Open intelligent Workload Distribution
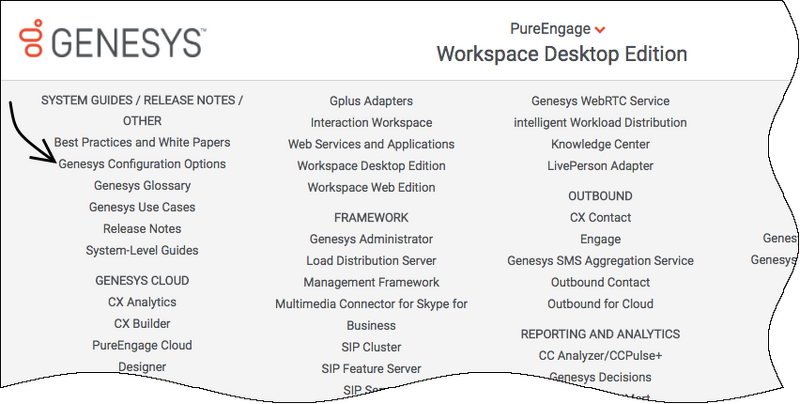The height and width of the screenshot is (404, 800). pos(600,122)
